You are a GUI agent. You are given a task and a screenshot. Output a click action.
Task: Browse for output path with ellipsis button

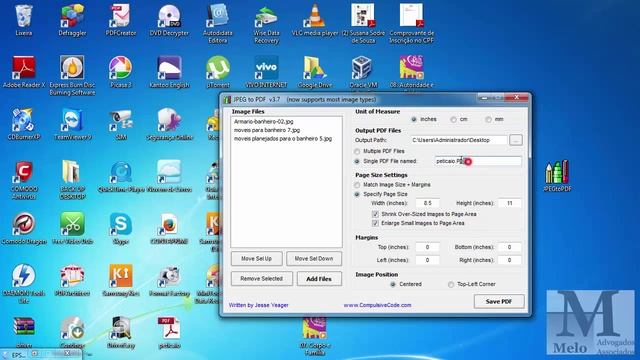click(x=516, y=140)
